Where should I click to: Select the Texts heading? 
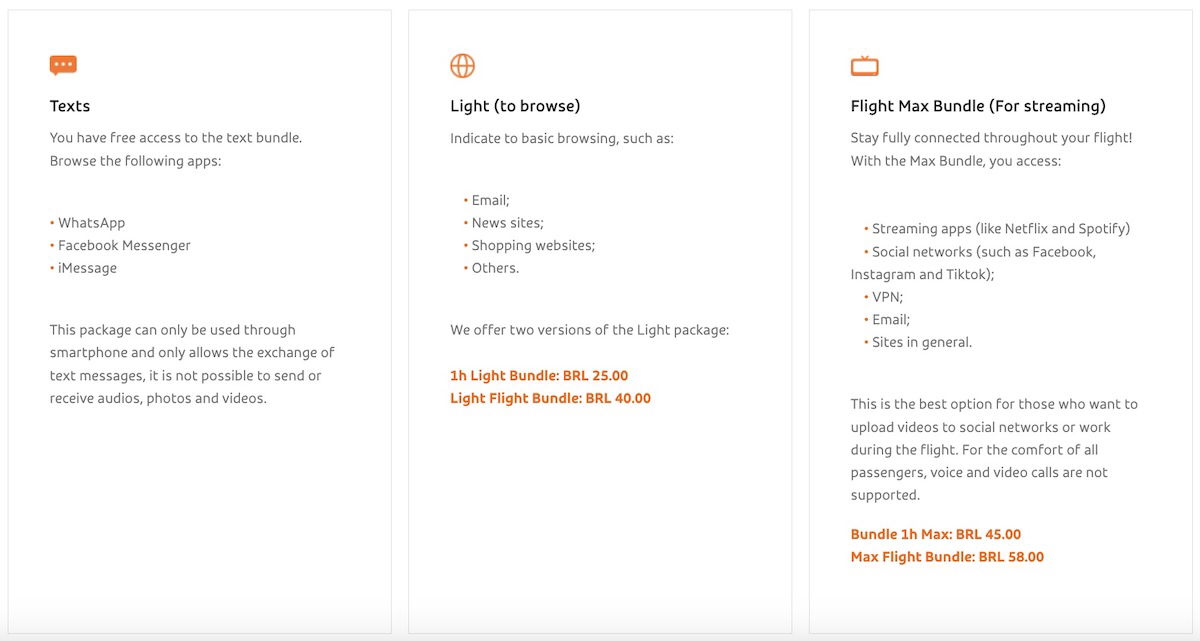pos(70,106)
